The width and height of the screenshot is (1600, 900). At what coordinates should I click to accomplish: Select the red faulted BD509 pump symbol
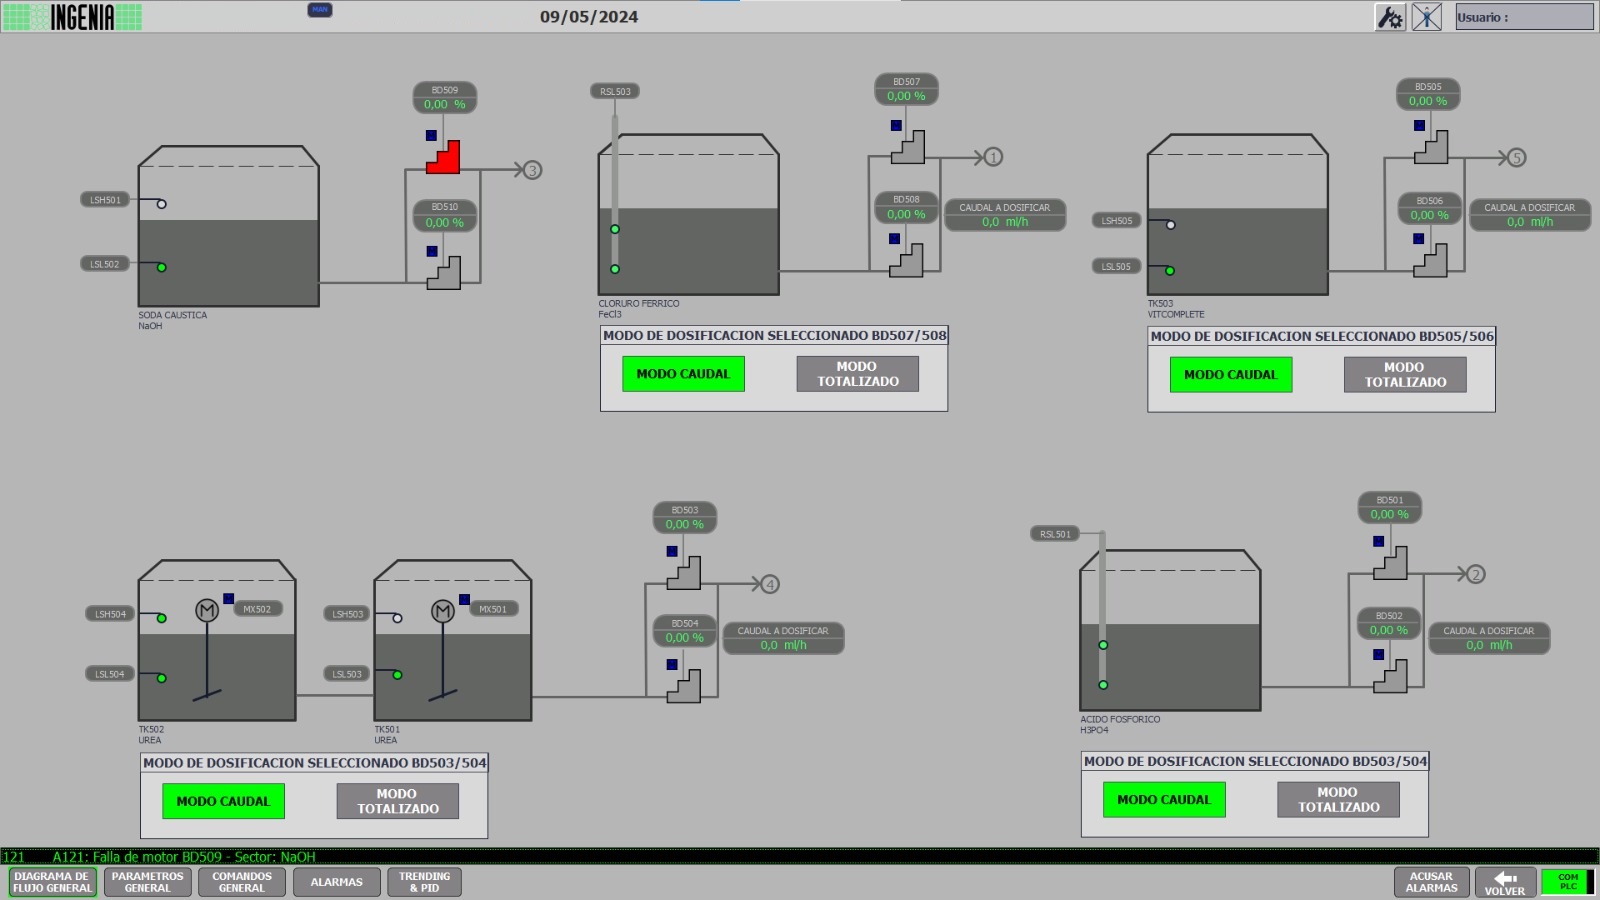click(443, 157)
